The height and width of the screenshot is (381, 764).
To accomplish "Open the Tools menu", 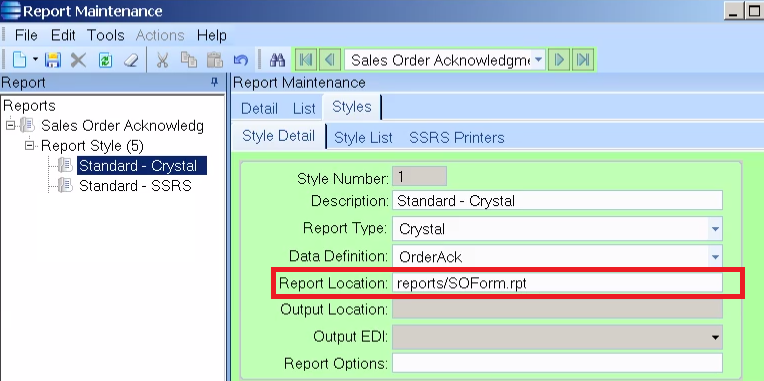I will tap(106, 36).
